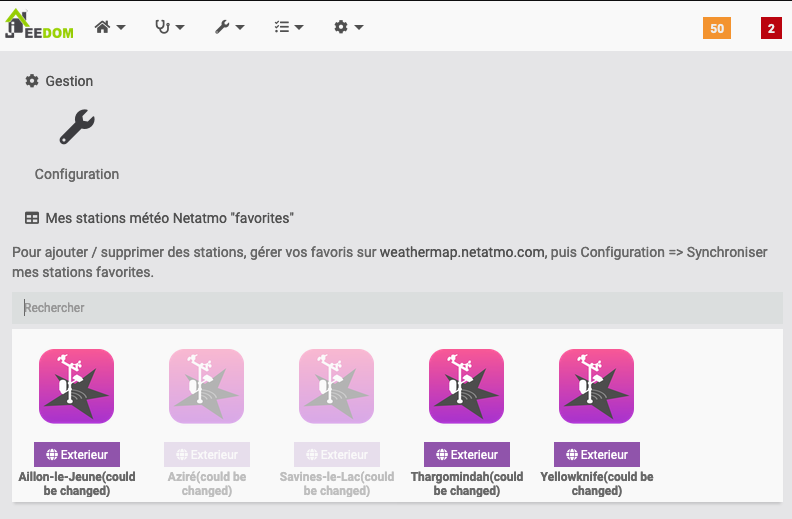Viewport: 792px width, 519px height.
Task: Open the checklist plugins menu
Action: click(x=289, y=27)
